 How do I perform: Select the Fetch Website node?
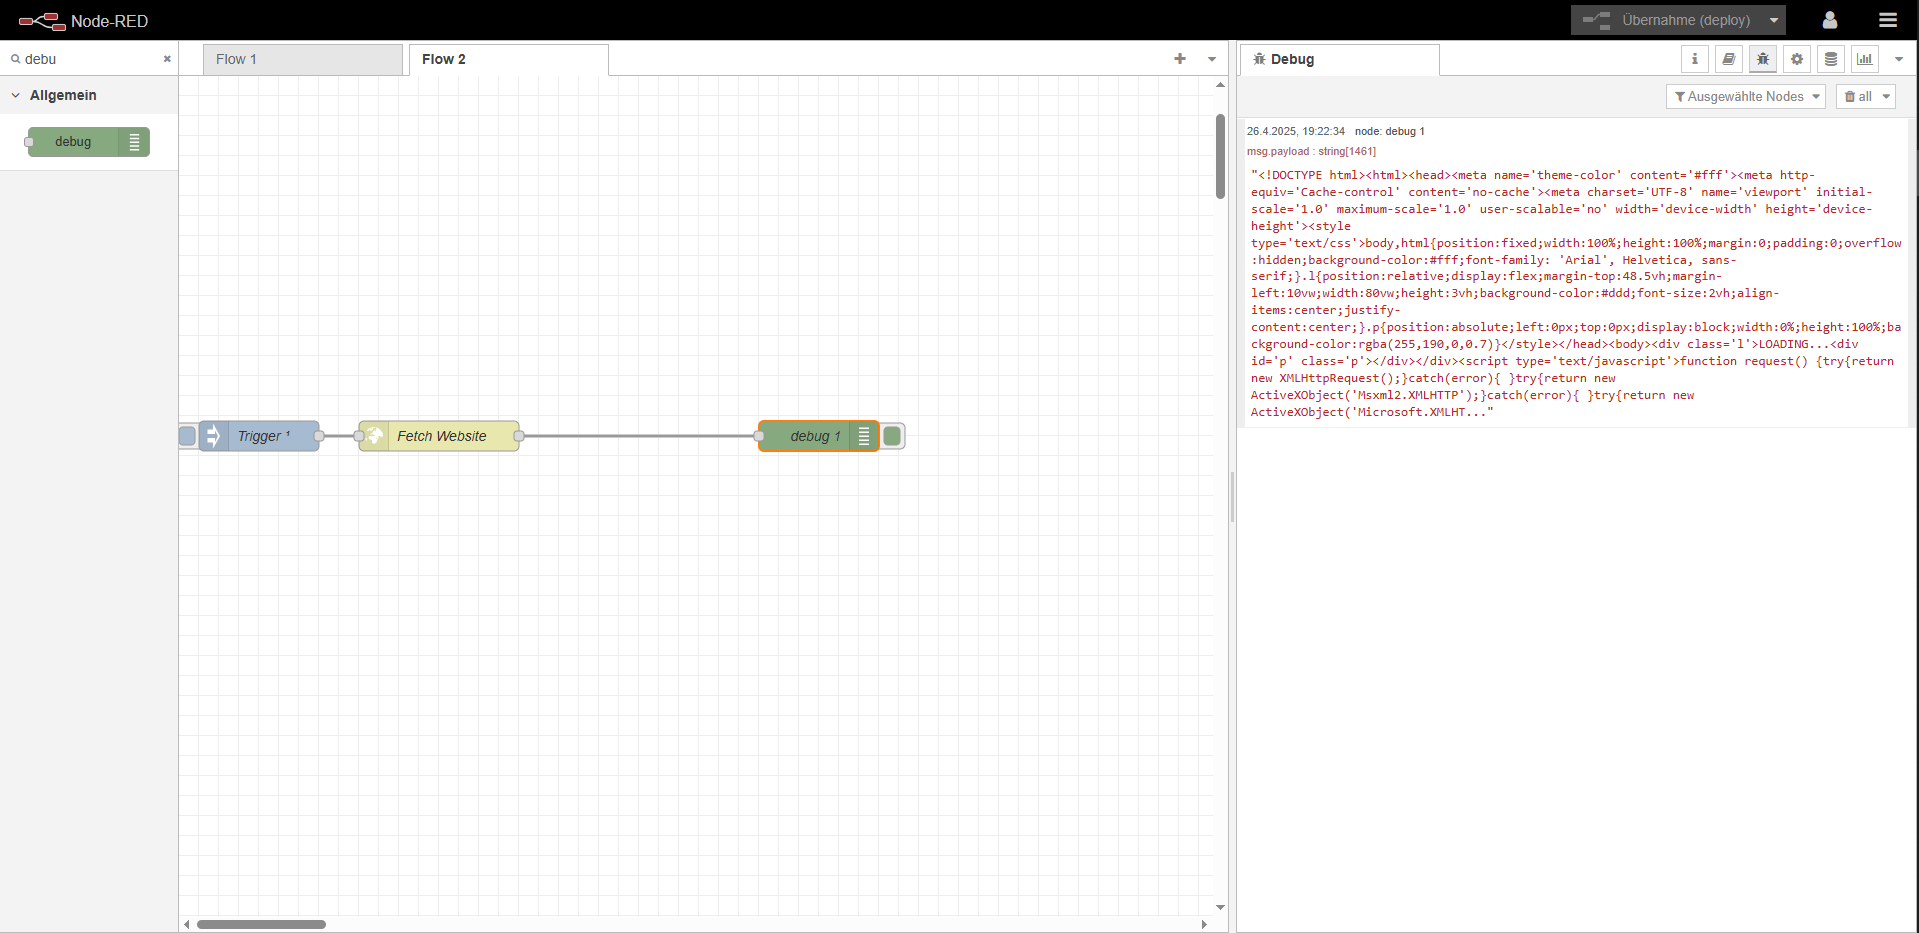coord(439,436)
